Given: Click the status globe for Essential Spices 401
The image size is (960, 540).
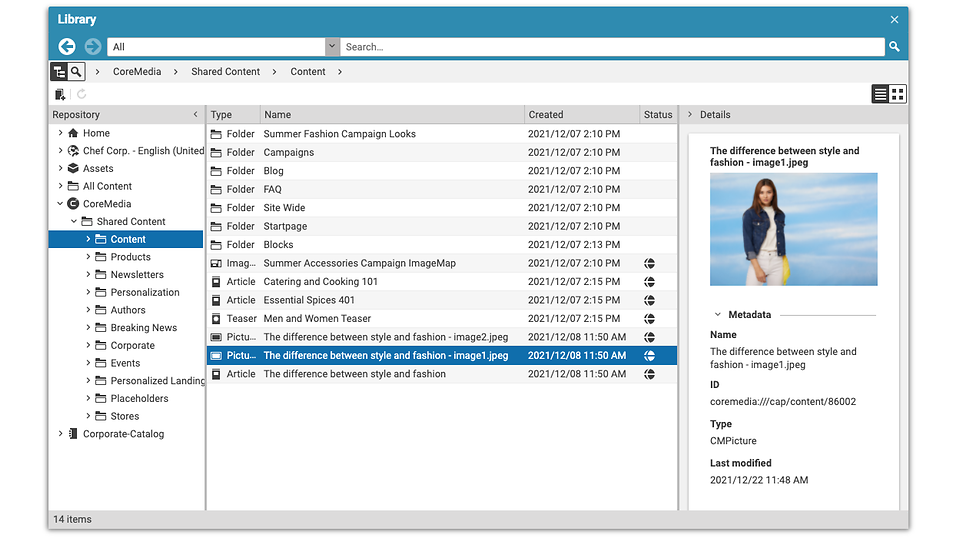Looking at the screenshot, I should pyautogui.click(x=650, y=300).
